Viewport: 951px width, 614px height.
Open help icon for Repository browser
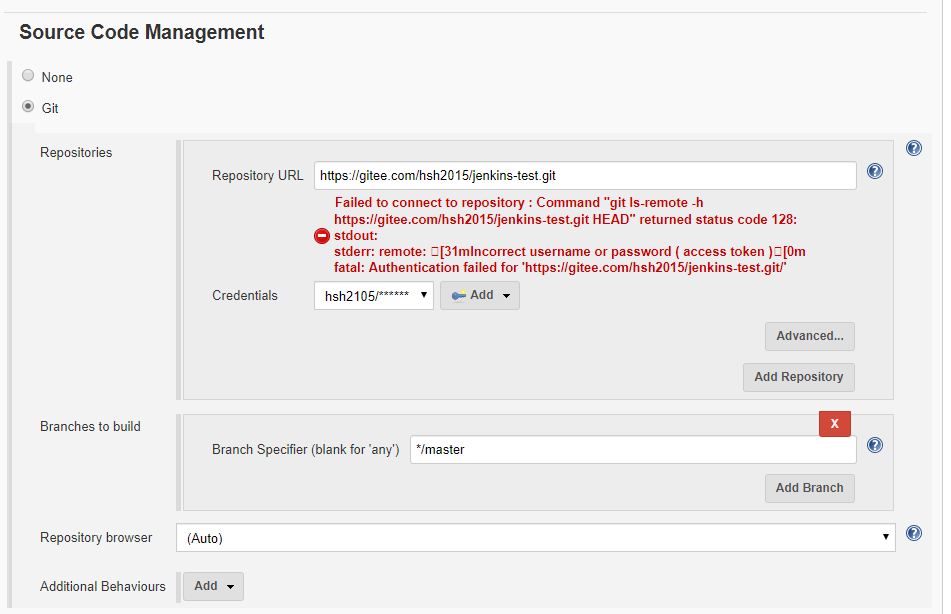[913, 533]
